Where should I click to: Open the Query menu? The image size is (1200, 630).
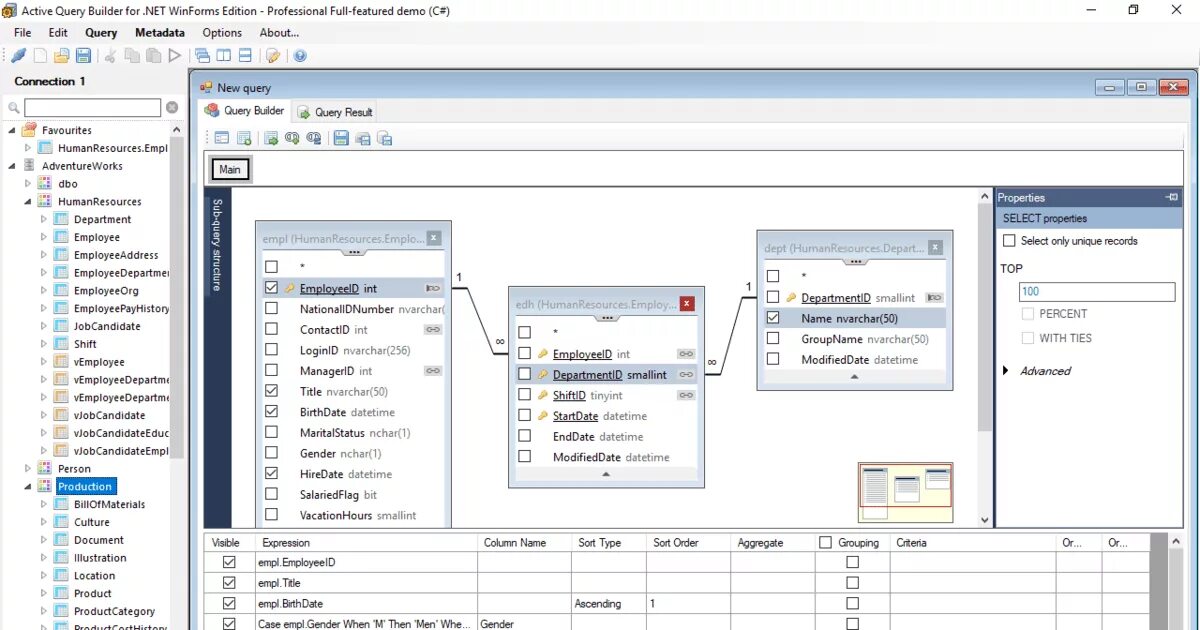101,33
